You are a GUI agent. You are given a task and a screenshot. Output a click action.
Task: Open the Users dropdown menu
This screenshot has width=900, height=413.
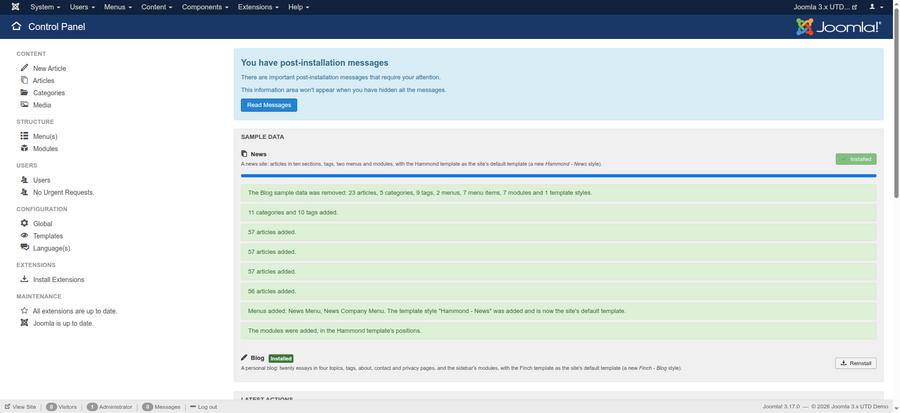click(82, 7)
